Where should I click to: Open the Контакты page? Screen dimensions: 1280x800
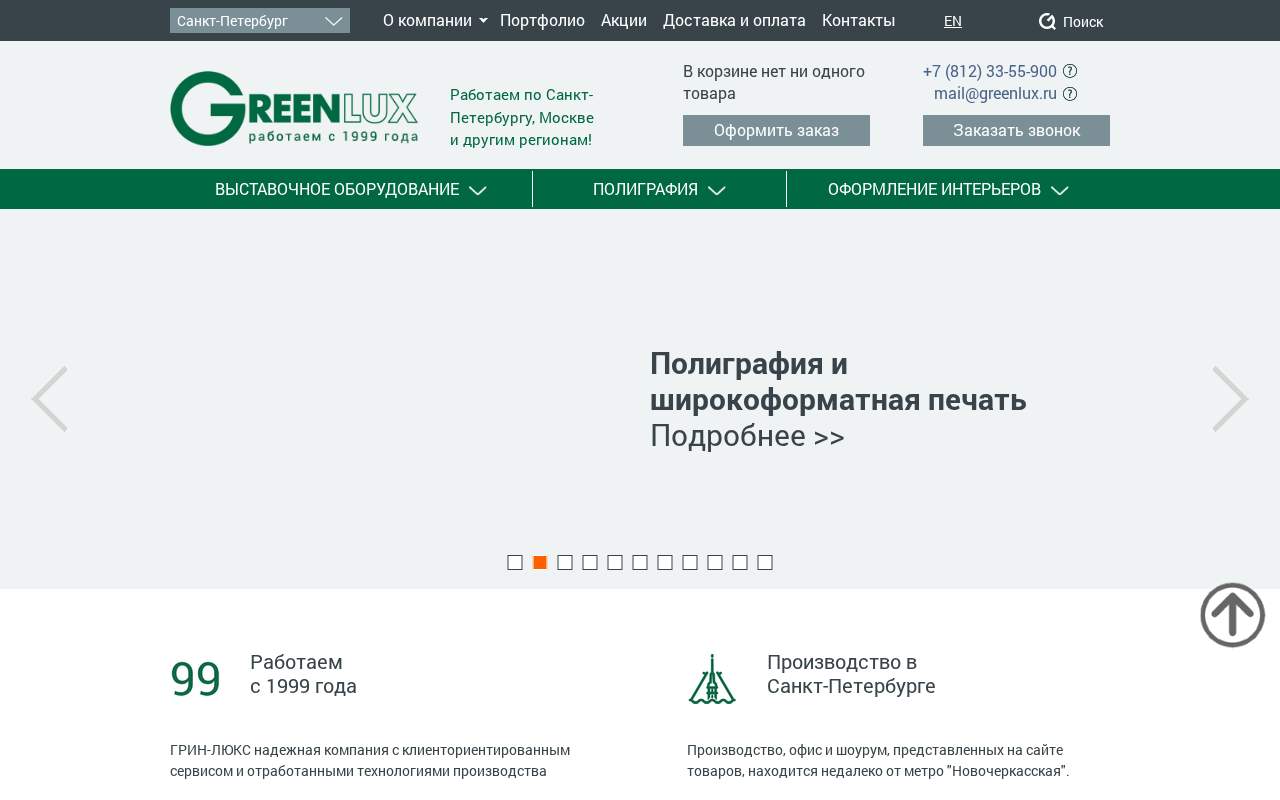858,20
